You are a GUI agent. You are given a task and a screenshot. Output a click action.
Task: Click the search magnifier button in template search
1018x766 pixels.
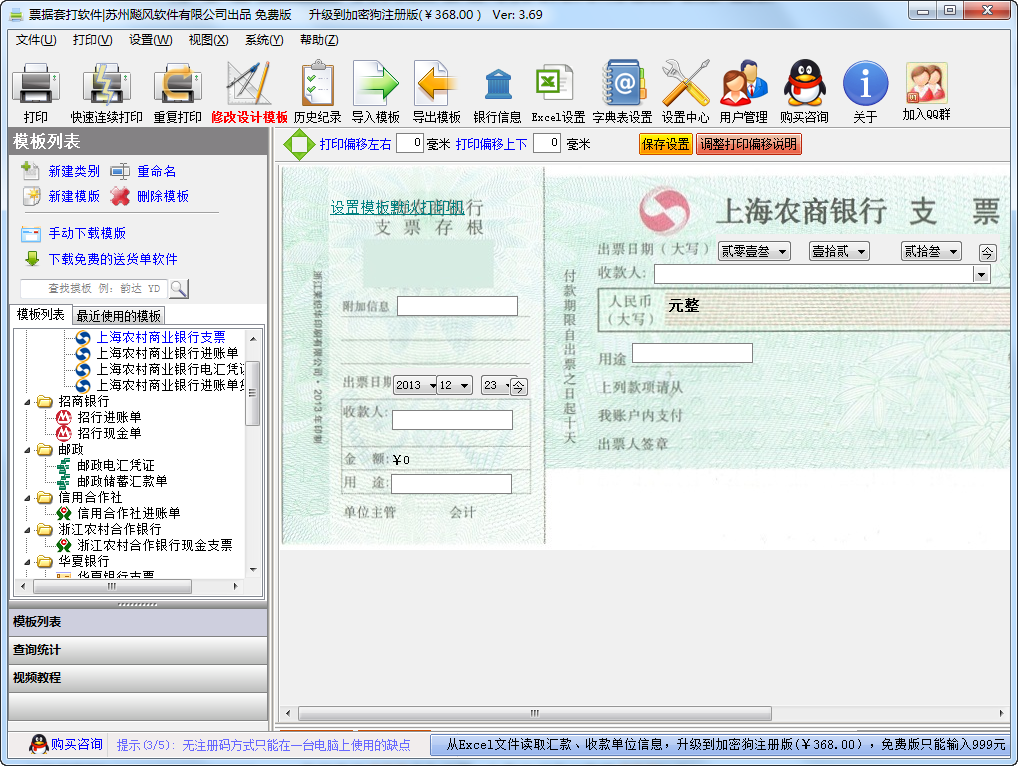[x=178, y=289]
